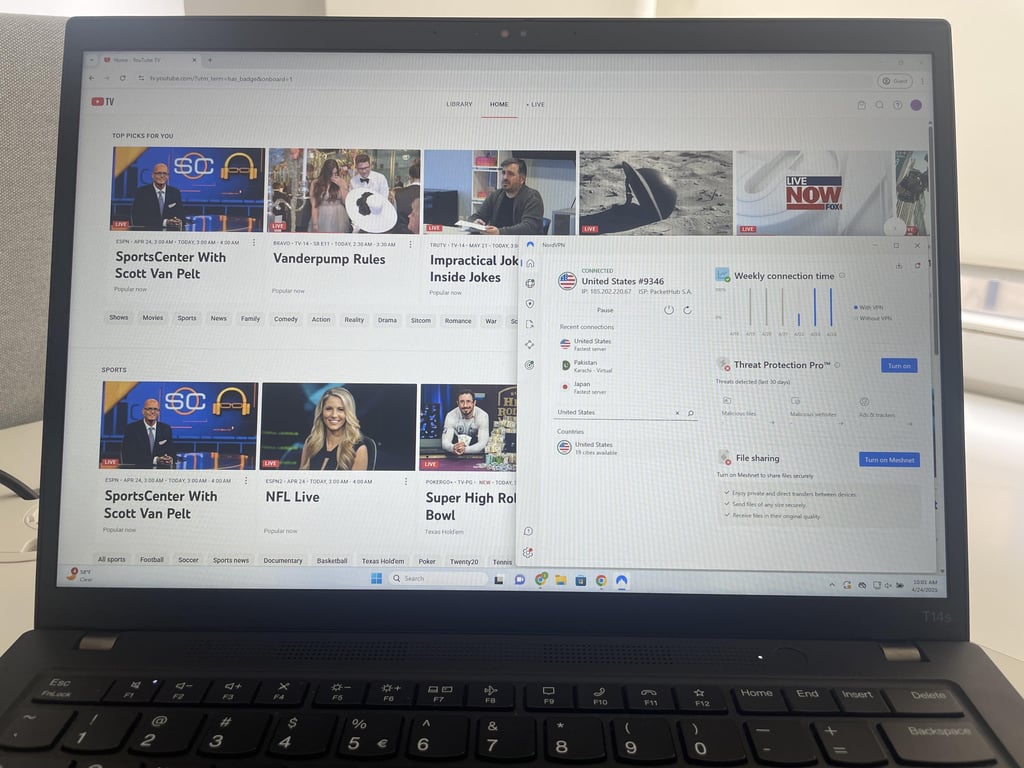Go back using the browser back arrow
The height and width of the screenshot is (768, 1024).
91,78
